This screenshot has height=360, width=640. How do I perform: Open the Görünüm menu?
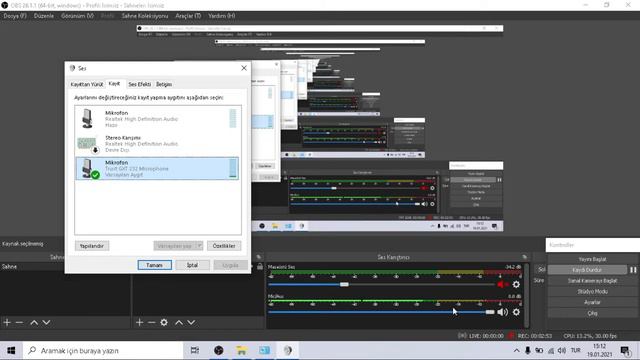[78, 16]
